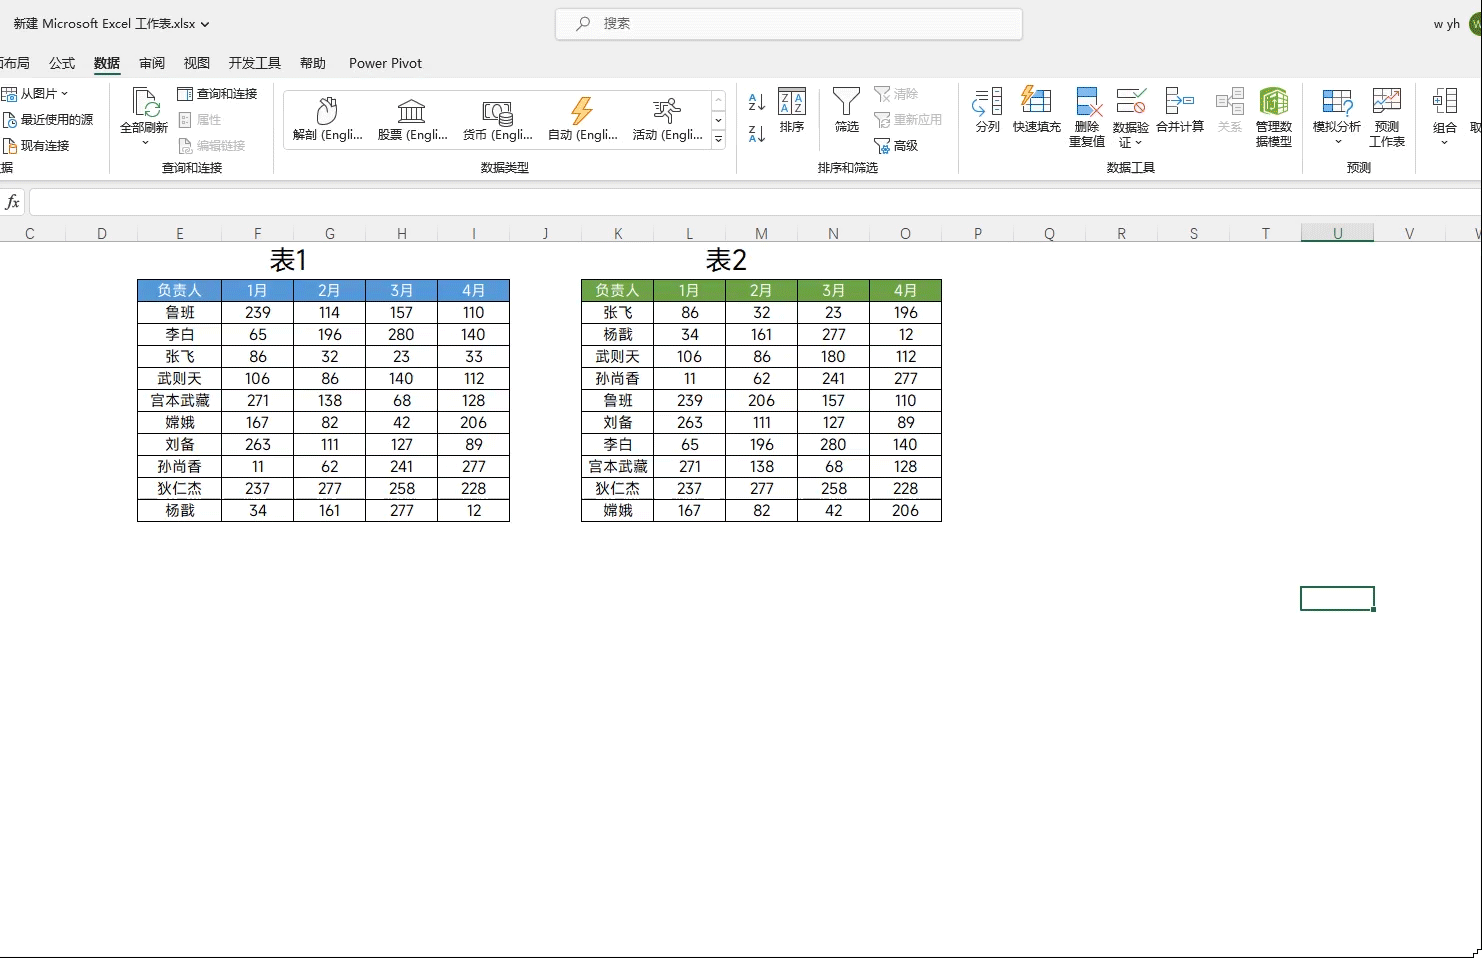The width and height of the screenshot is (1482, 958).
Task: Click the Flash Fill icon
Action: (x=1036, y=100)
